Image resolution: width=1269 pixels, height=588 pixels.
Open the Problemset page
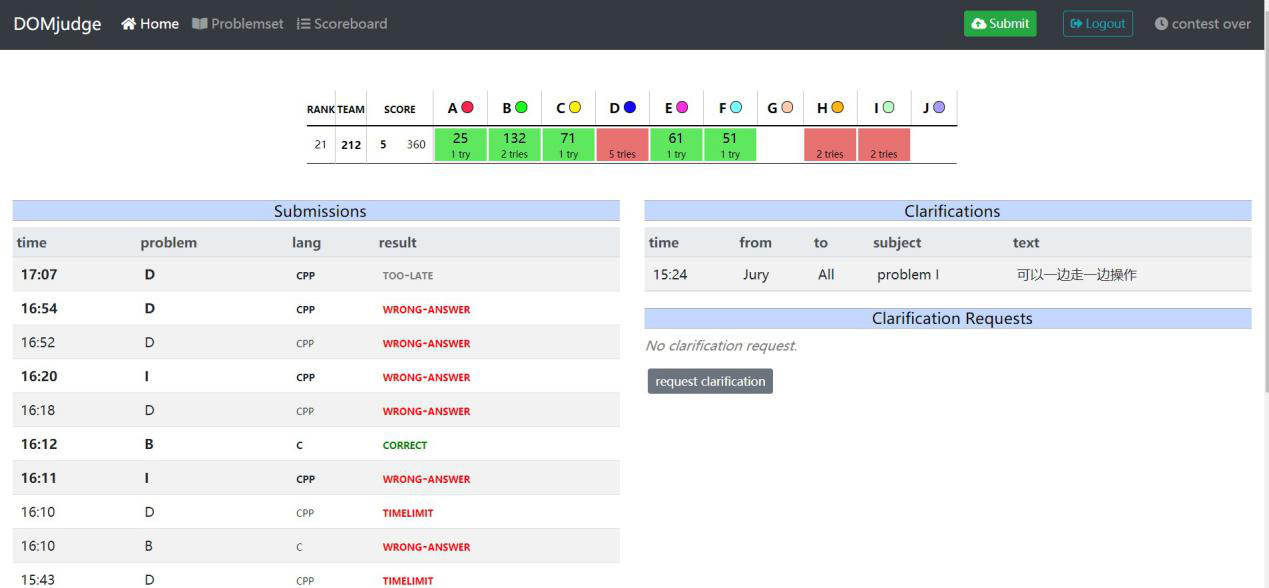tap(238, 24)
